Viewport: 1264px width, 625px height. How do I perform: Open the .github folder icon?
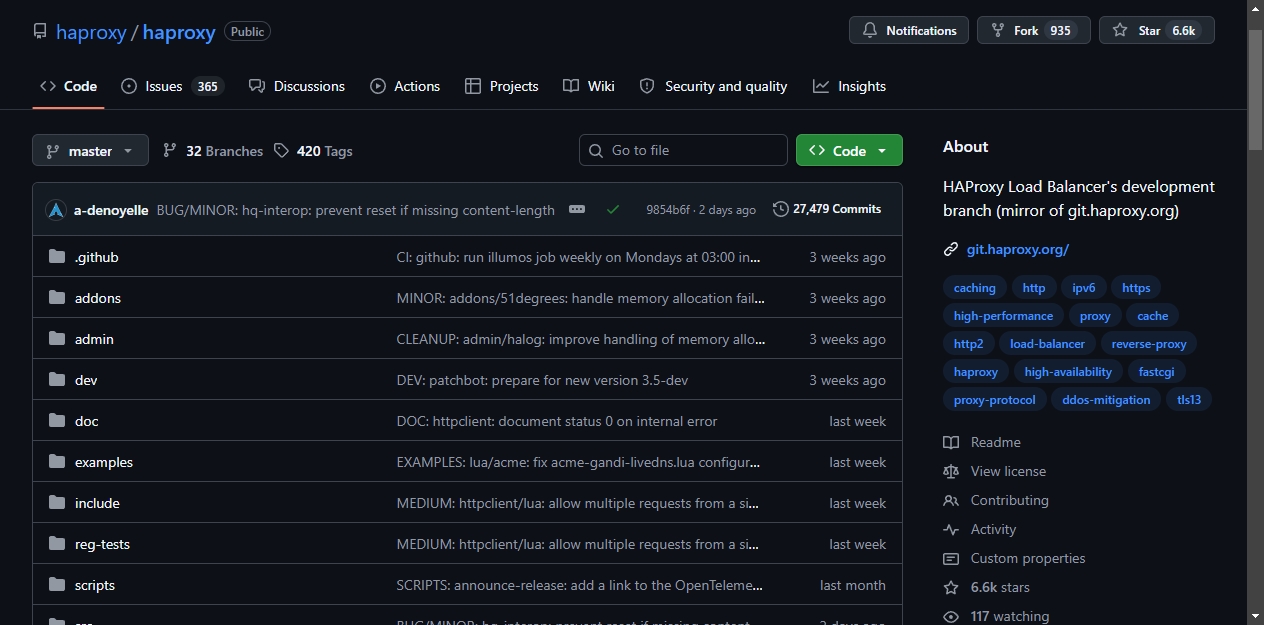pos(57,257)
